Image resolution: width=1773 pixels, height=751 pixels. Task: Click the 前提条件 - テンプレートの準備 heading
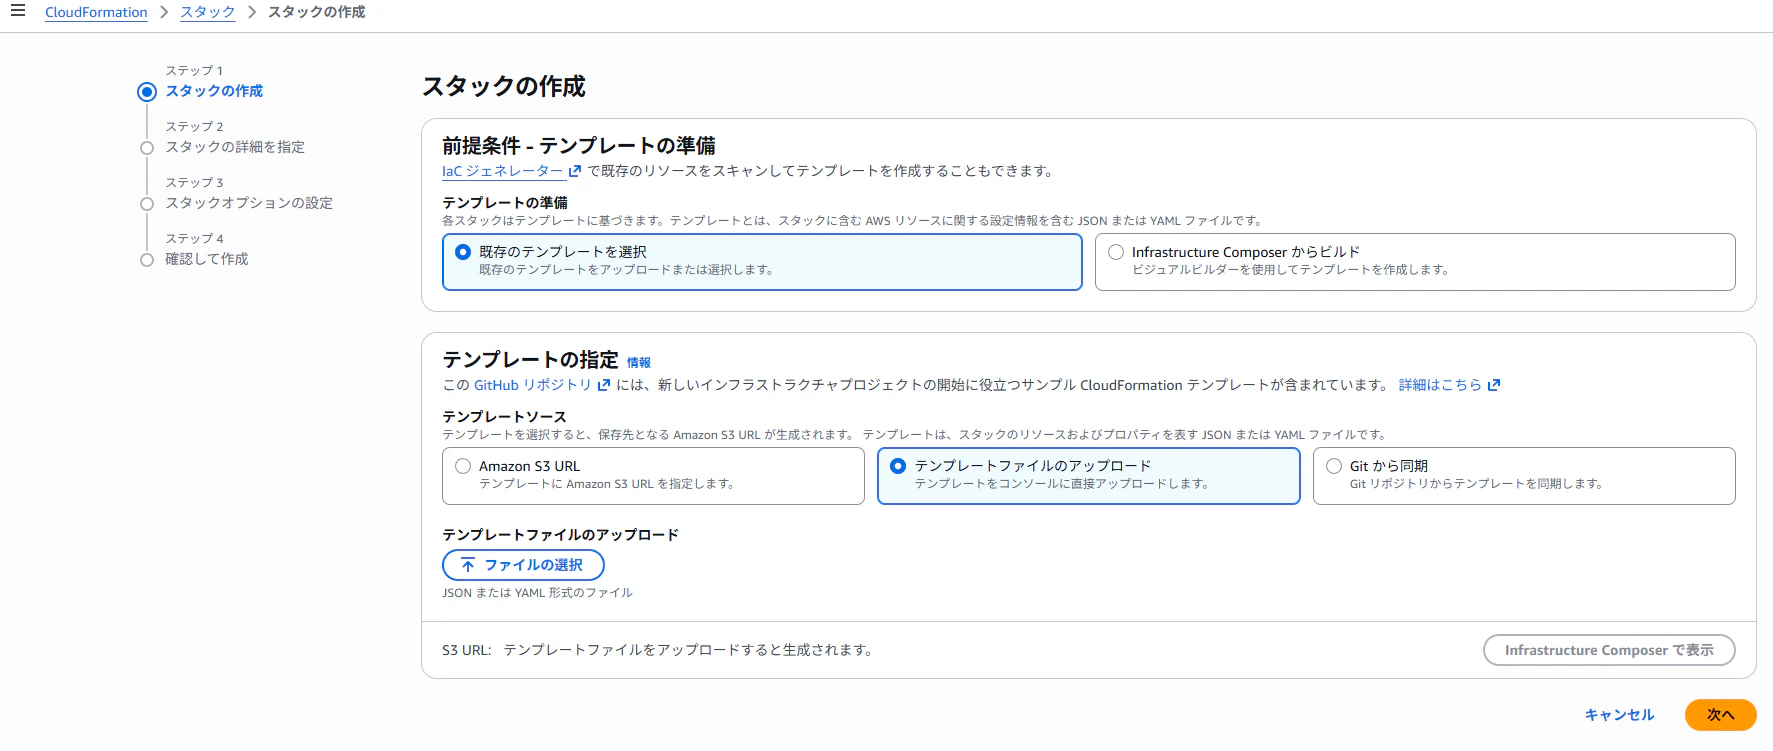(x=579, y=146)
